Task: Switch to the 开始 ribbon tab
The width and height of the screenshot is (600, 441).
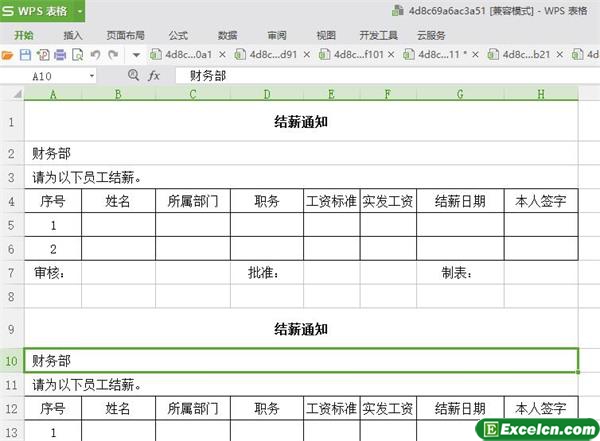Action: tap(24, 36)
